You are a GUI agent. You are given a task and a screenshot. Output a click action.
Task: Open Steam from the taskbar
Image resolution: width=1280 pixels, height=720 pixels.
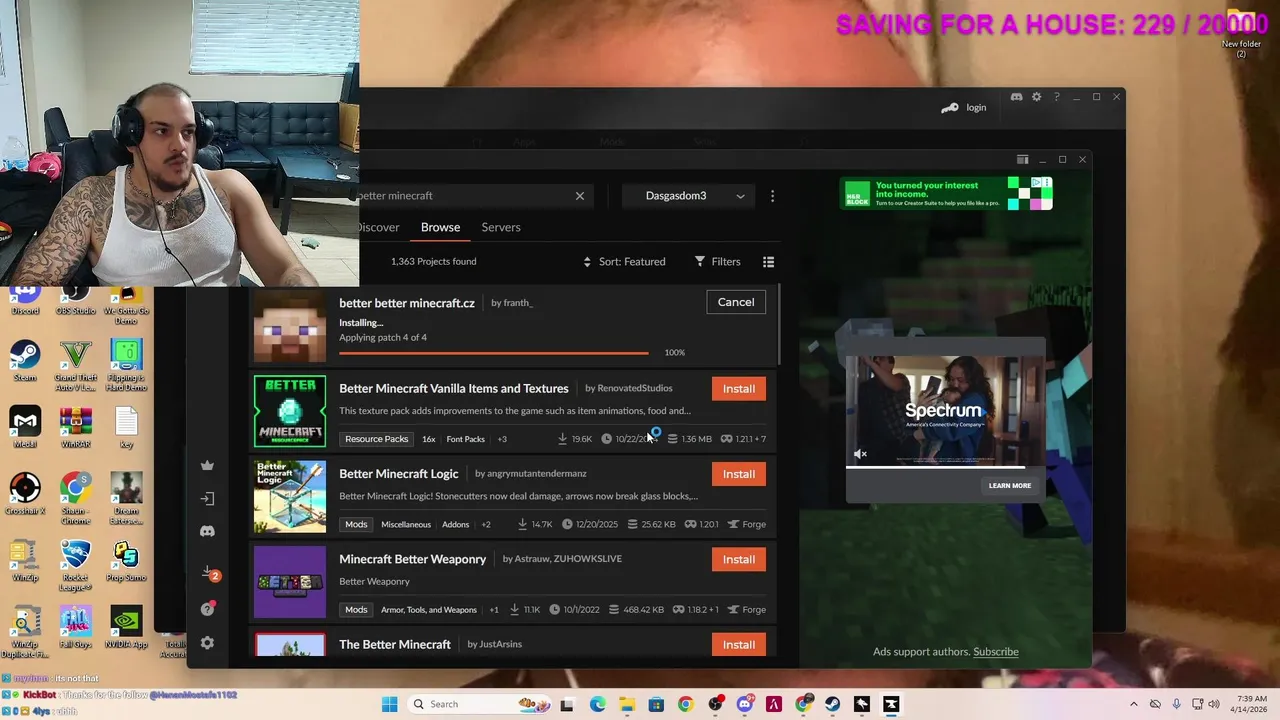coord(832,704)
